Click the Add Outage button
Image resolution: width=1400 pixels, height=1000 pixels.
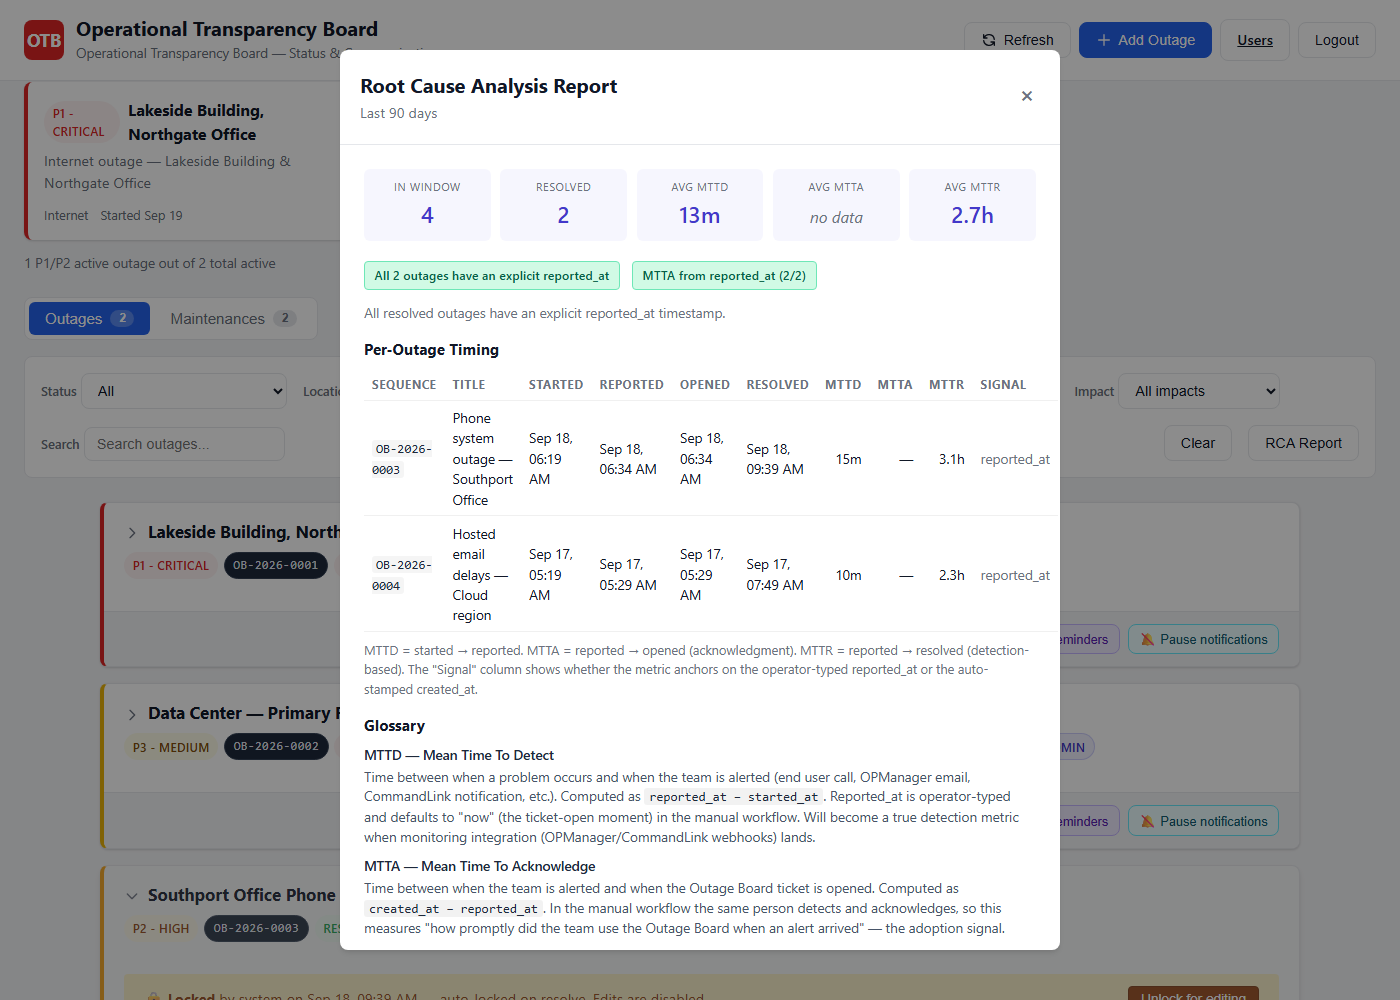[x=1145, y=40]
